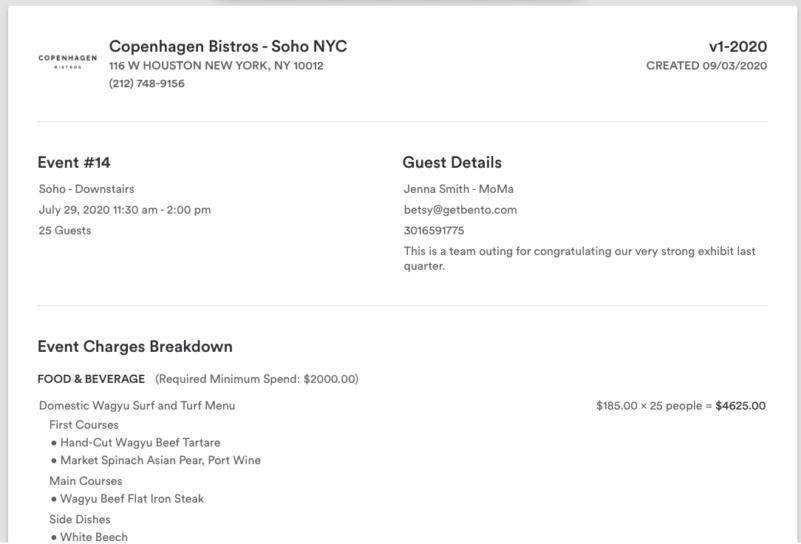Click the guest phone 3016591775
Screen dimensions: 801x544
coord(434,230)
